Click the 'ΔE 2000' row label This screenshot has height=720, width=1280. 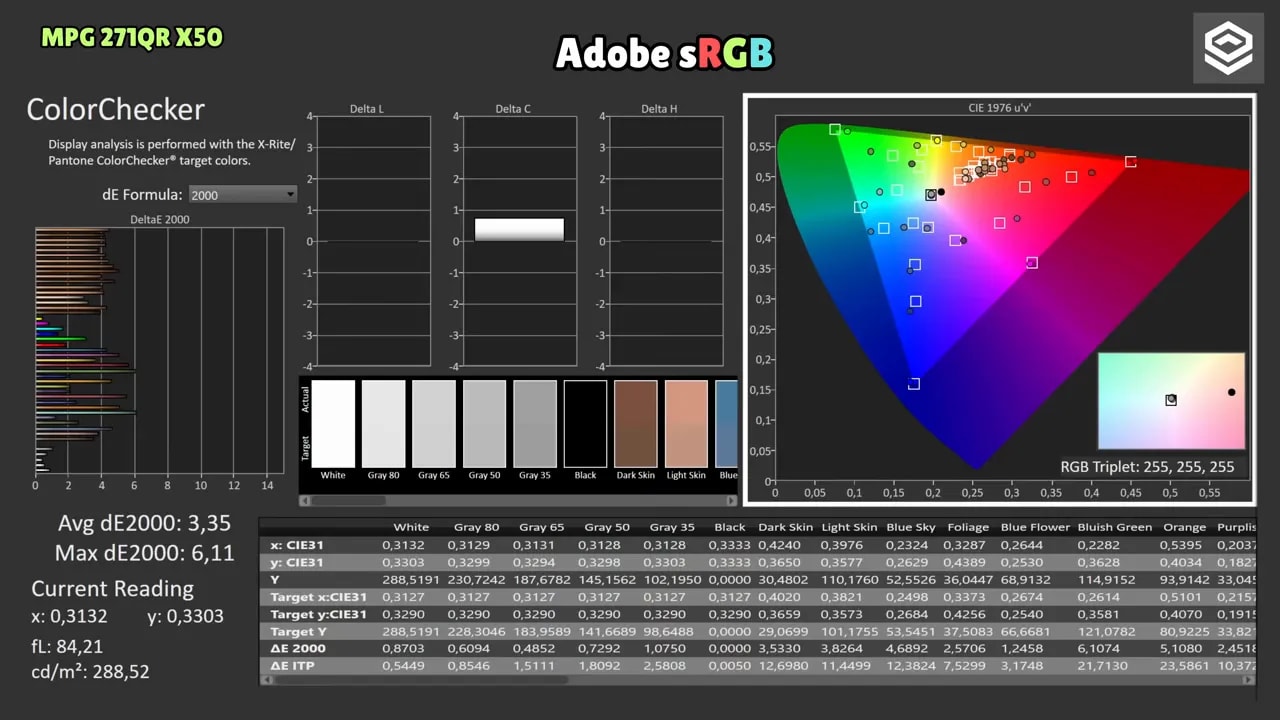(299, 648)
